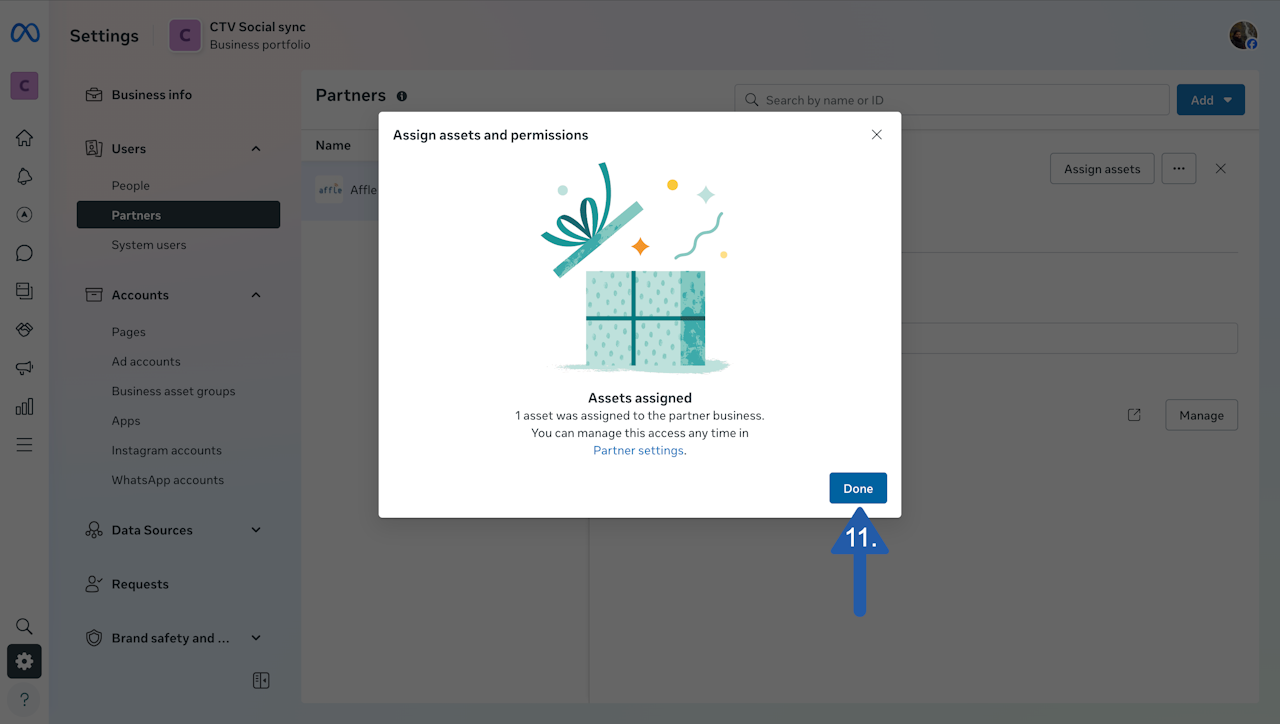Select Partners in the sidebar

pyautogui.click(x=178, y=215)
